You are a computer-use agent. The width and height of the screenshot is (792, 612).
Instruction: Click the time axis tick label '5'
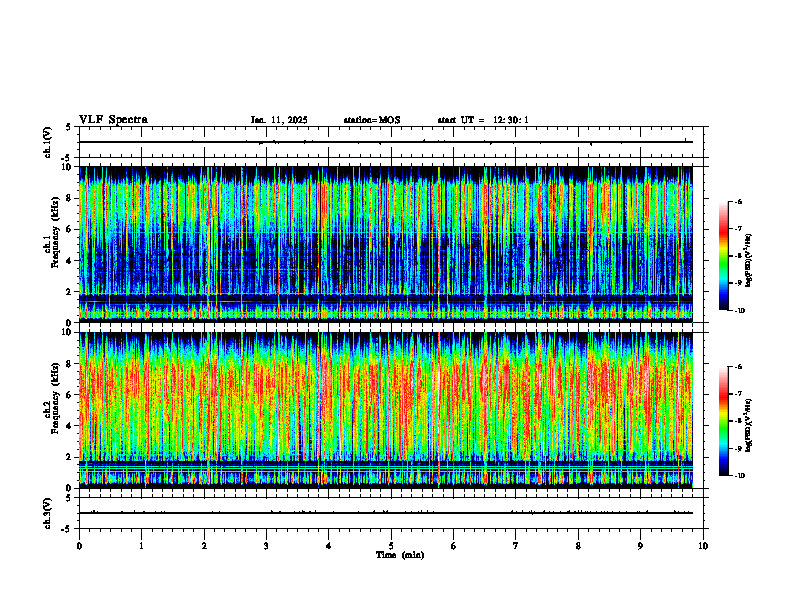pyautogui.click(x=391, y=546)
